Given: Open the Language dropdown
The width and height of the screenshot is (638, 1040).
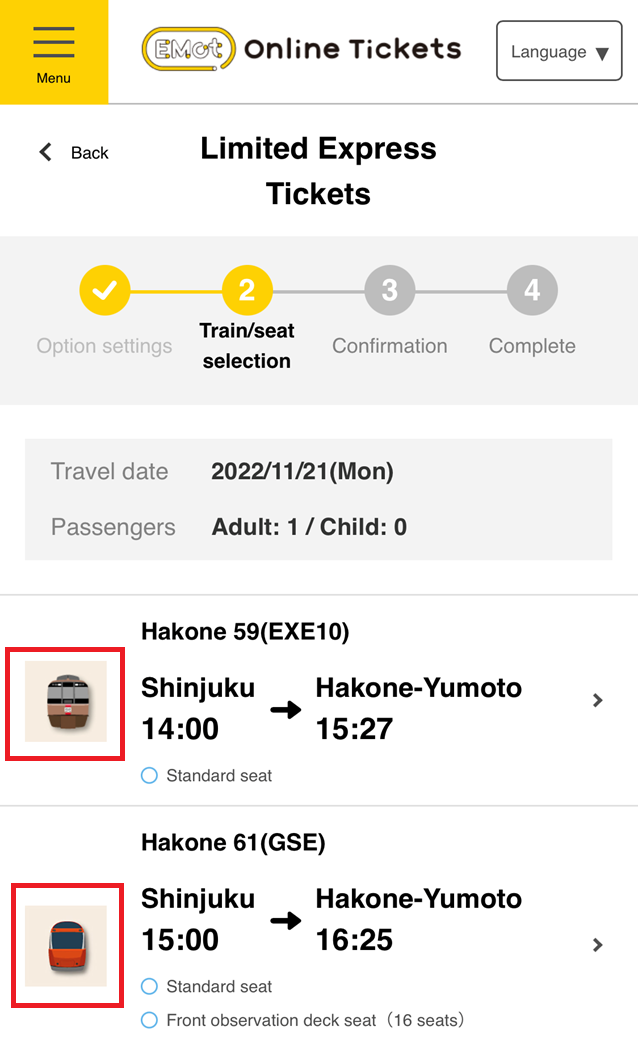Looking at the screenshot, I should (x=558, y=52).
